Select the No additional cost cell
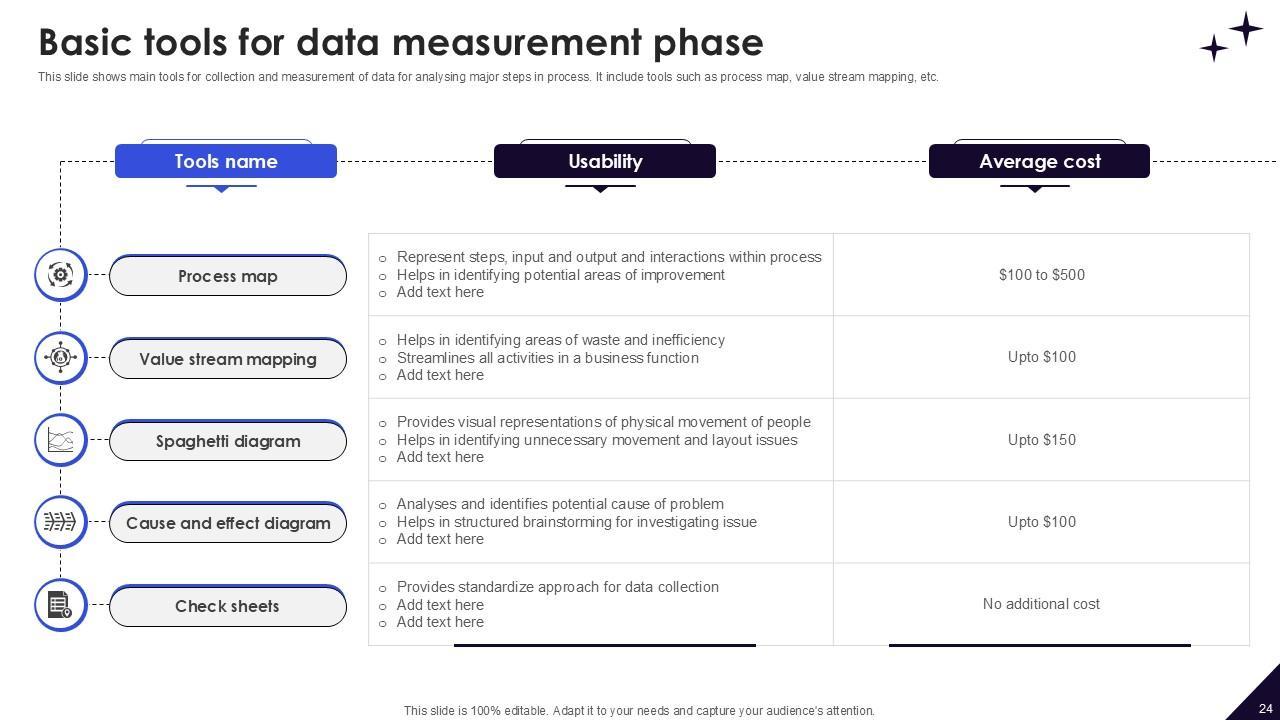The height and width of the screenshot is (720, 1280). (1041, 604)
